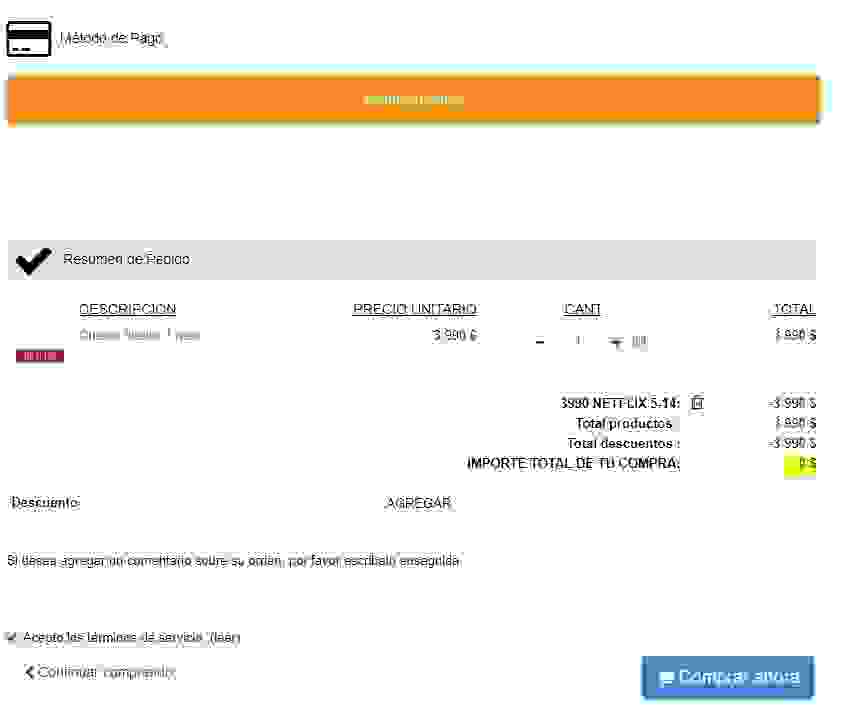Viewport: 842px width, 711px height.
Task: Click the product thumbnail image
Action: (40, 355)
